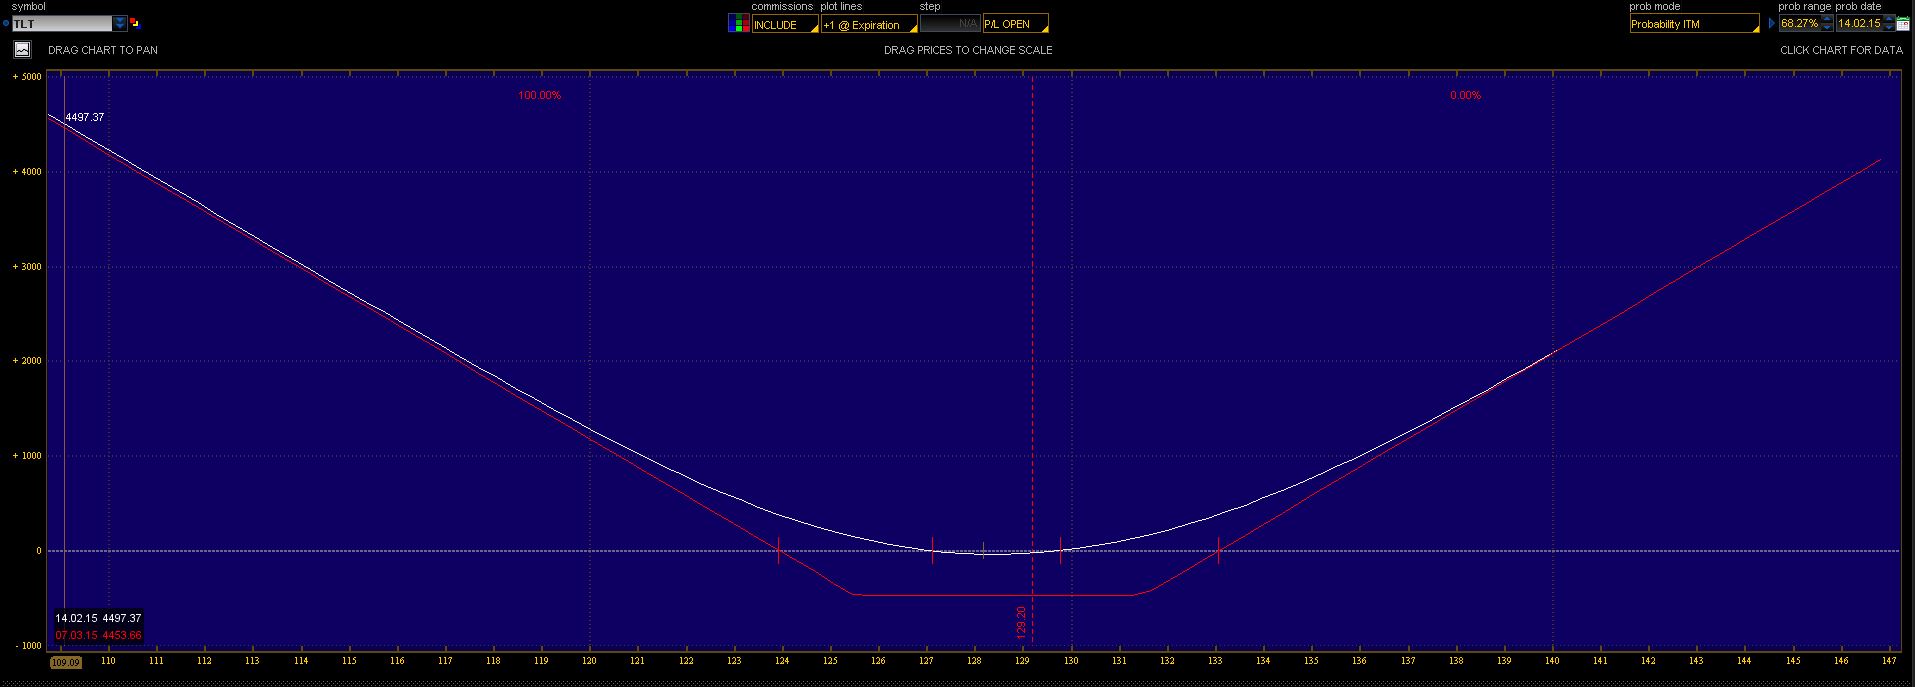Click the -1000 label on the P/L axis
Screen dimensions: 1915x687
(x=27, y=646)
